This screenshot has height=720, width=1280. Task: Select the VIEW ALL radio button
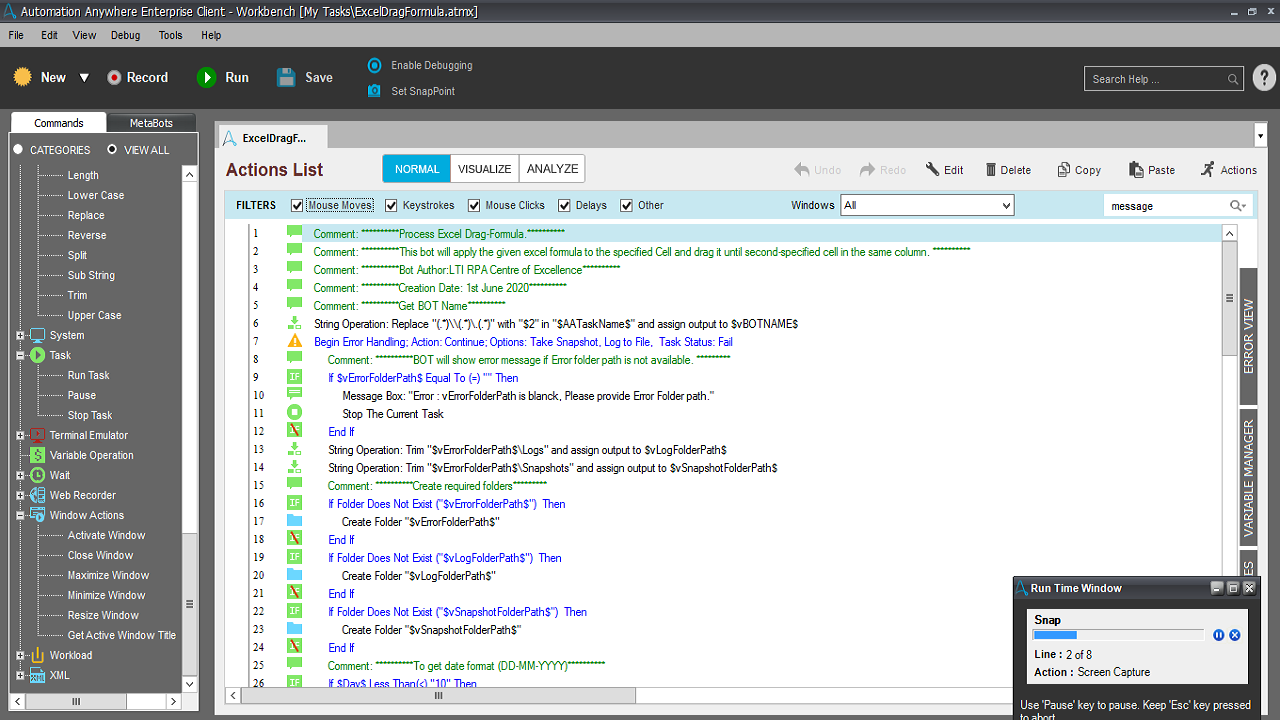(x=112, y=150)
